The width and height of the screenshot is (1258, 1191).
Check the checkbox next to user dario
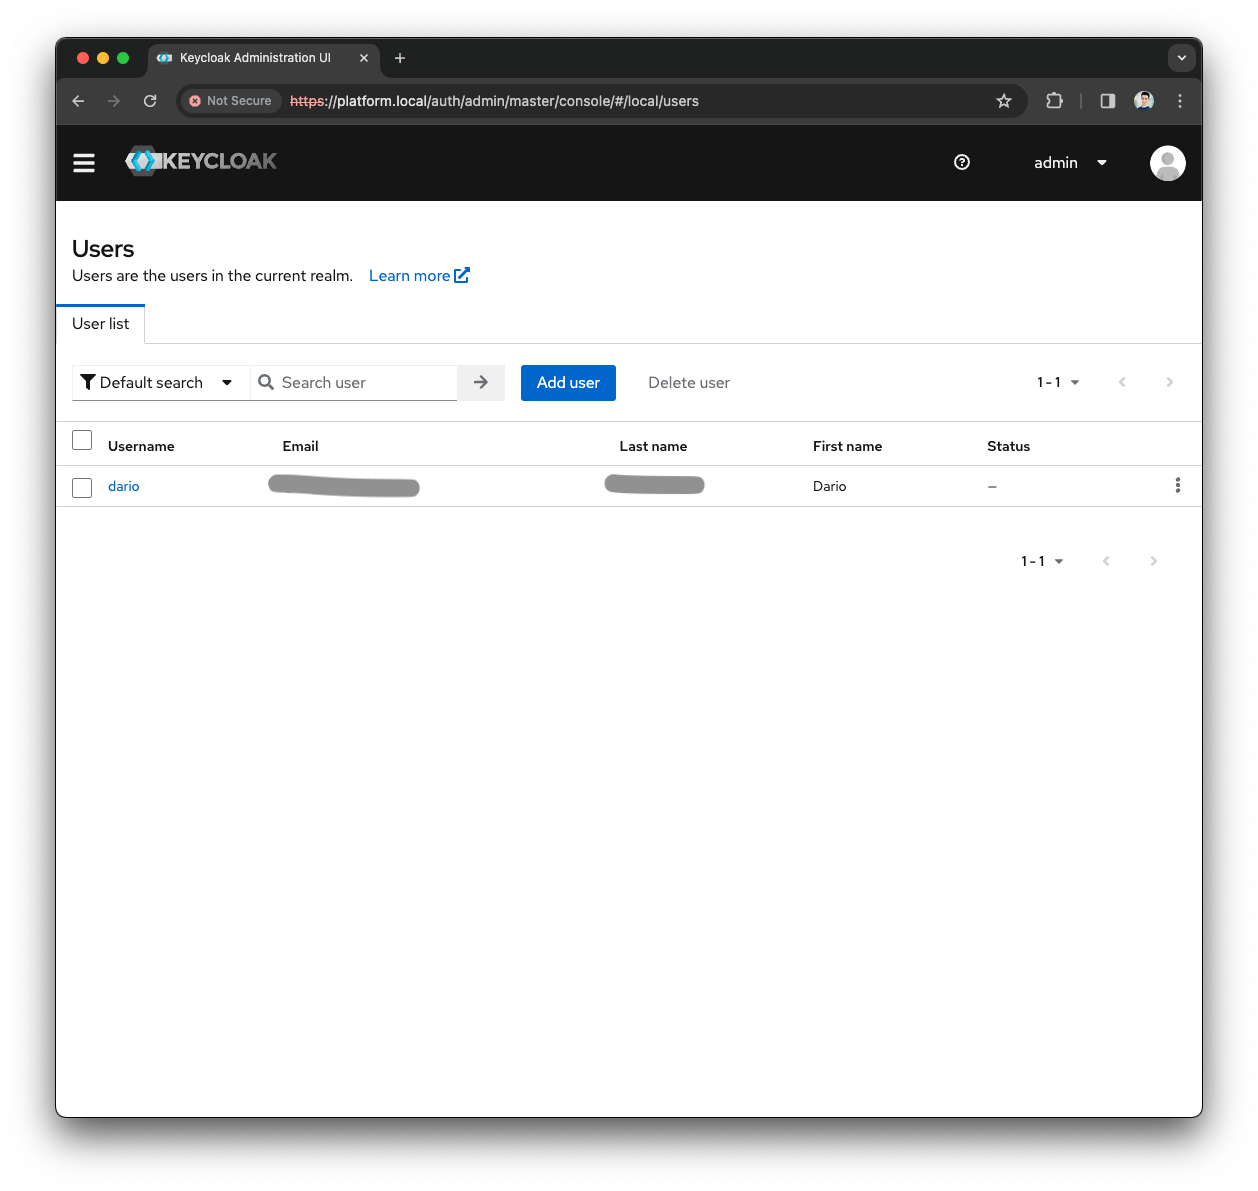pos(82,486)
